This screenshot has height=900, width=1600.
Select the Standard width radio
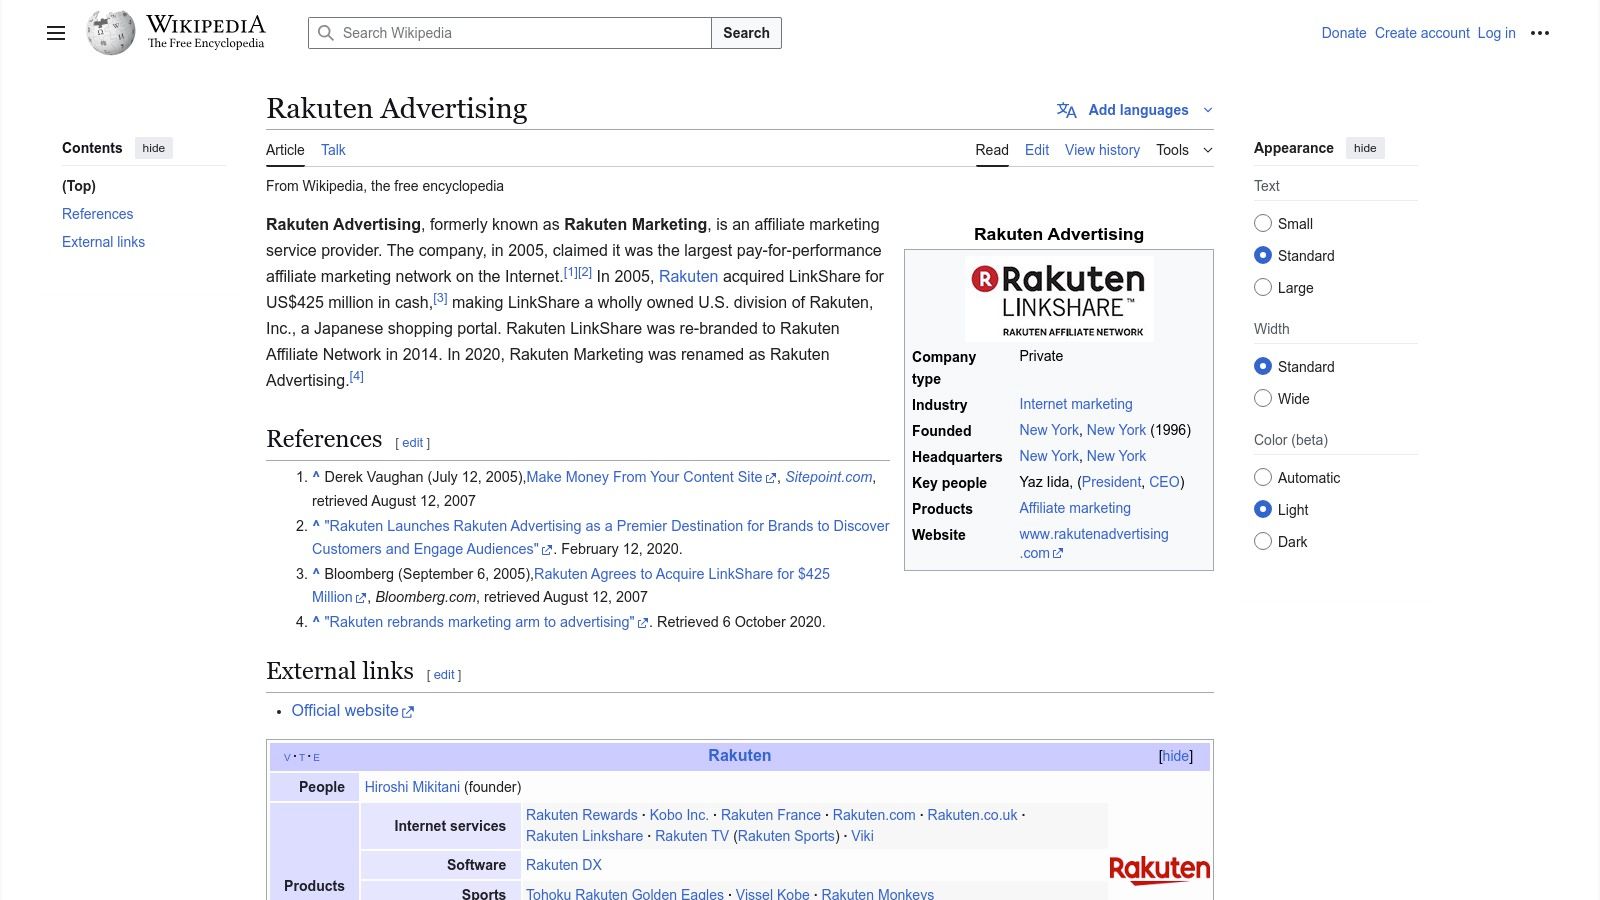click(1263, 367)
